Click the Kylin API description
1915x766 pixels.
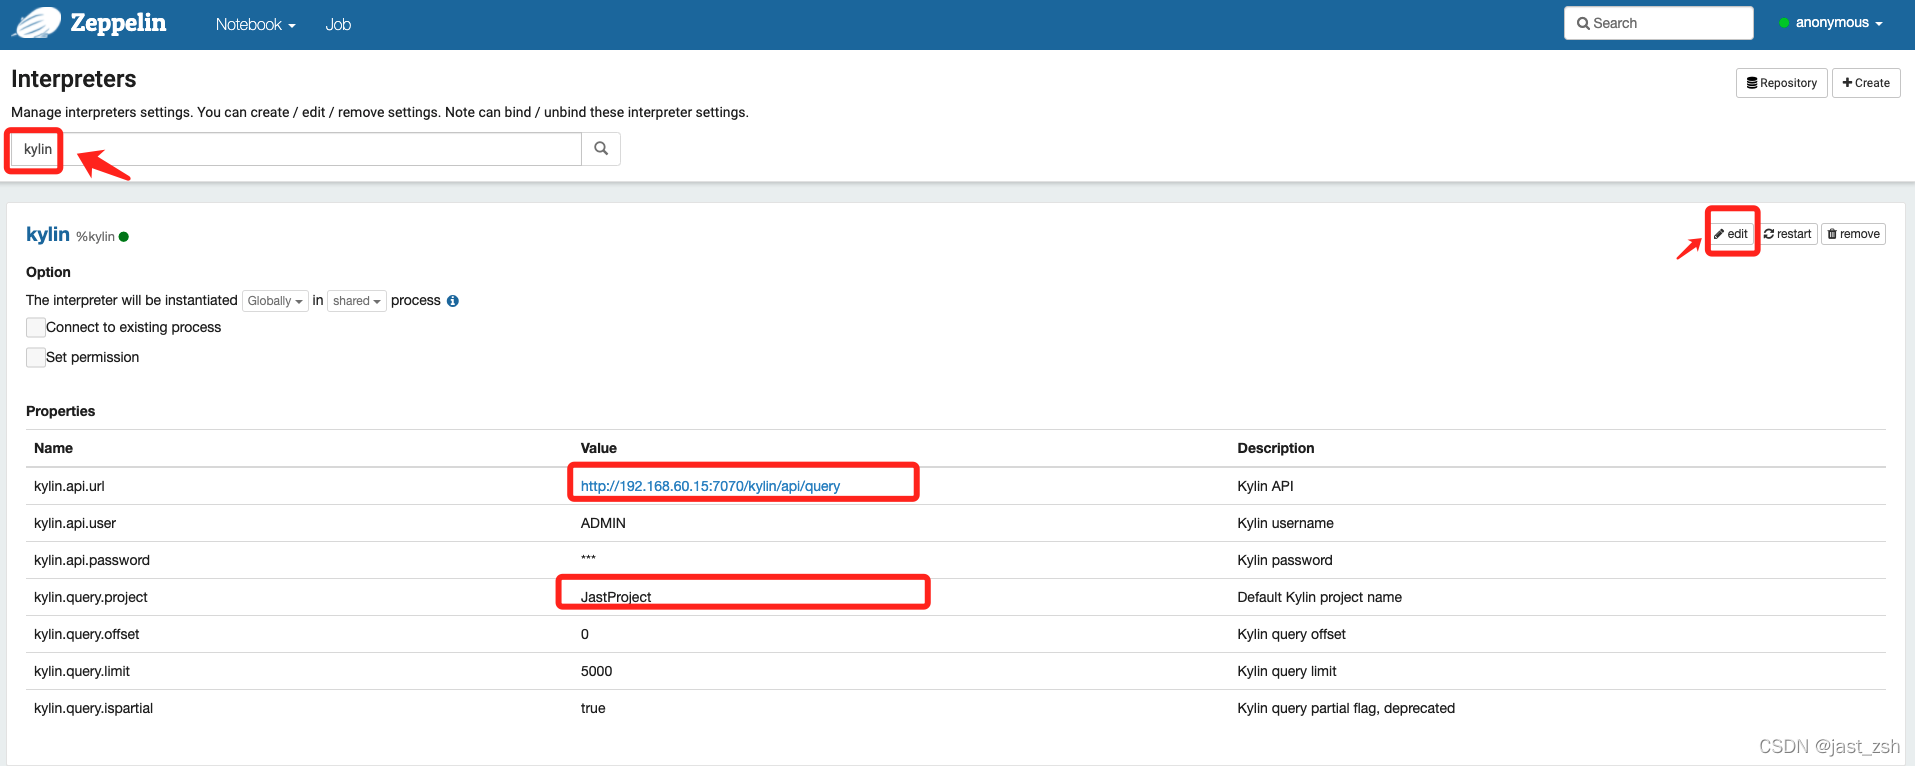(1265, 486)
